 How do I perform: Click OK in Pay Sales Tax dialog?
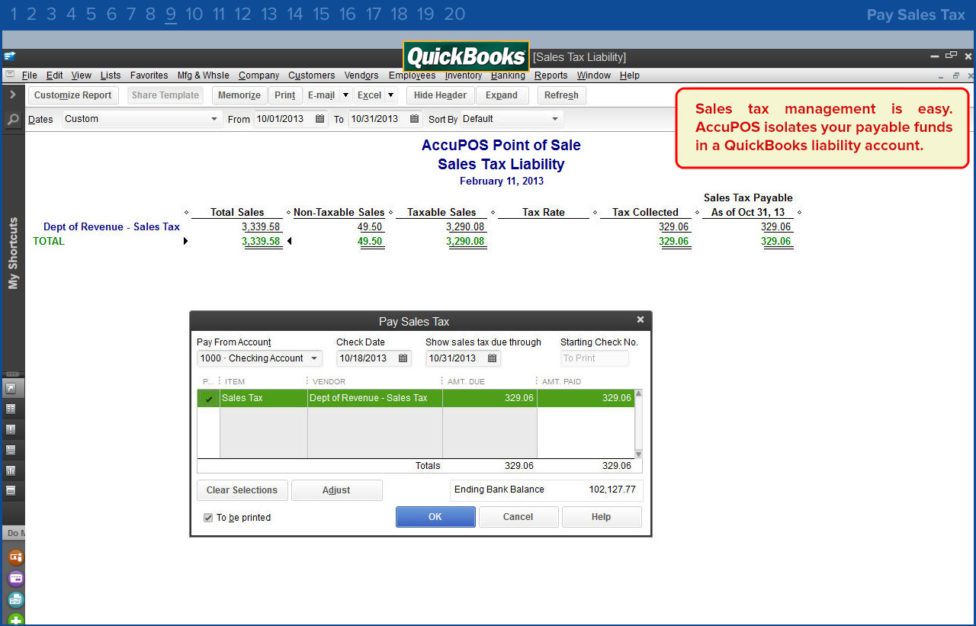point(435,517)
